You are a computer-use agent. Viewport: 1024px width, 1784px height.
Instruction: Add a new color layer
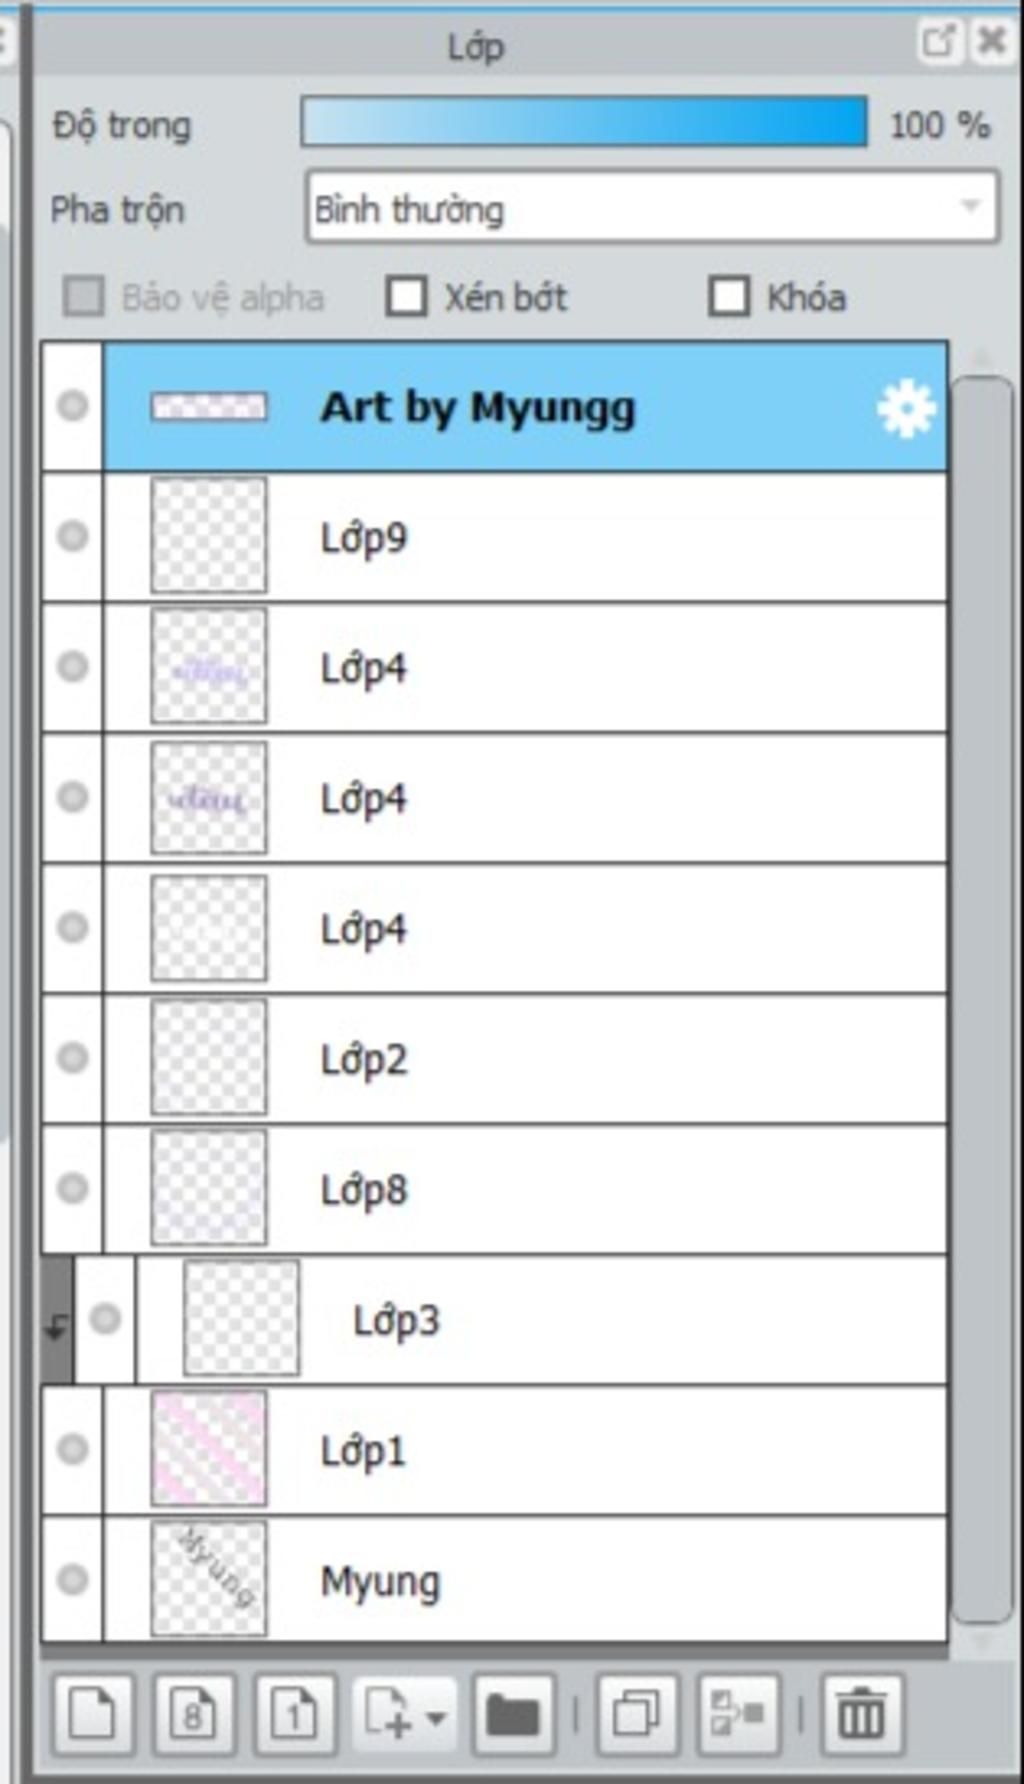93,1714
